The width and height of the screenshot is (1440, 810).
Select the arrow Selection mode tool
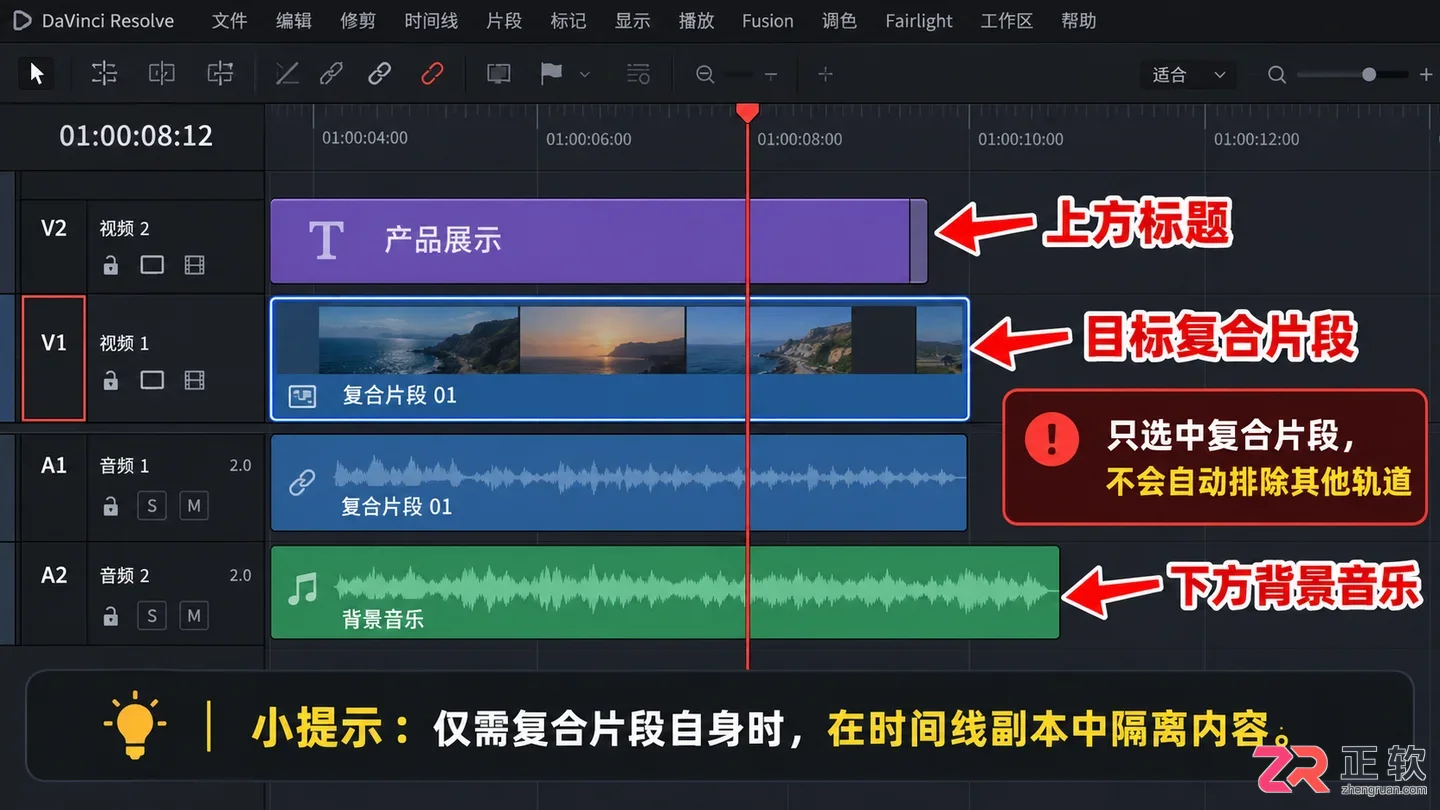point(37,74)
